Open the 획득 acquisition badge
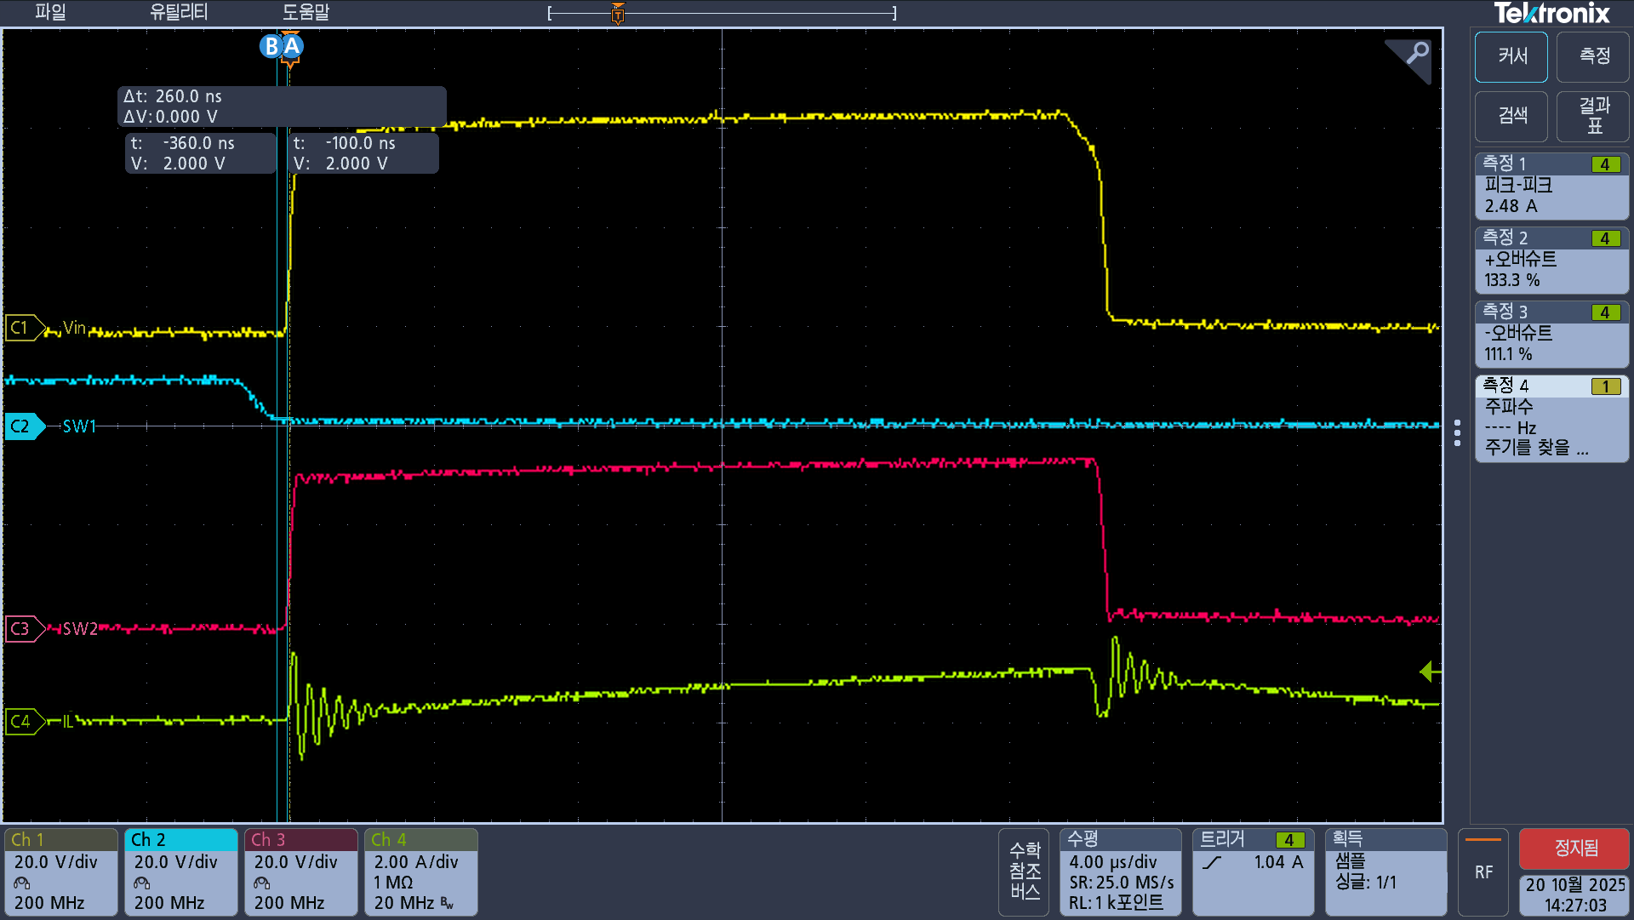This screenshot has width=1634, height=920. 1386,872
